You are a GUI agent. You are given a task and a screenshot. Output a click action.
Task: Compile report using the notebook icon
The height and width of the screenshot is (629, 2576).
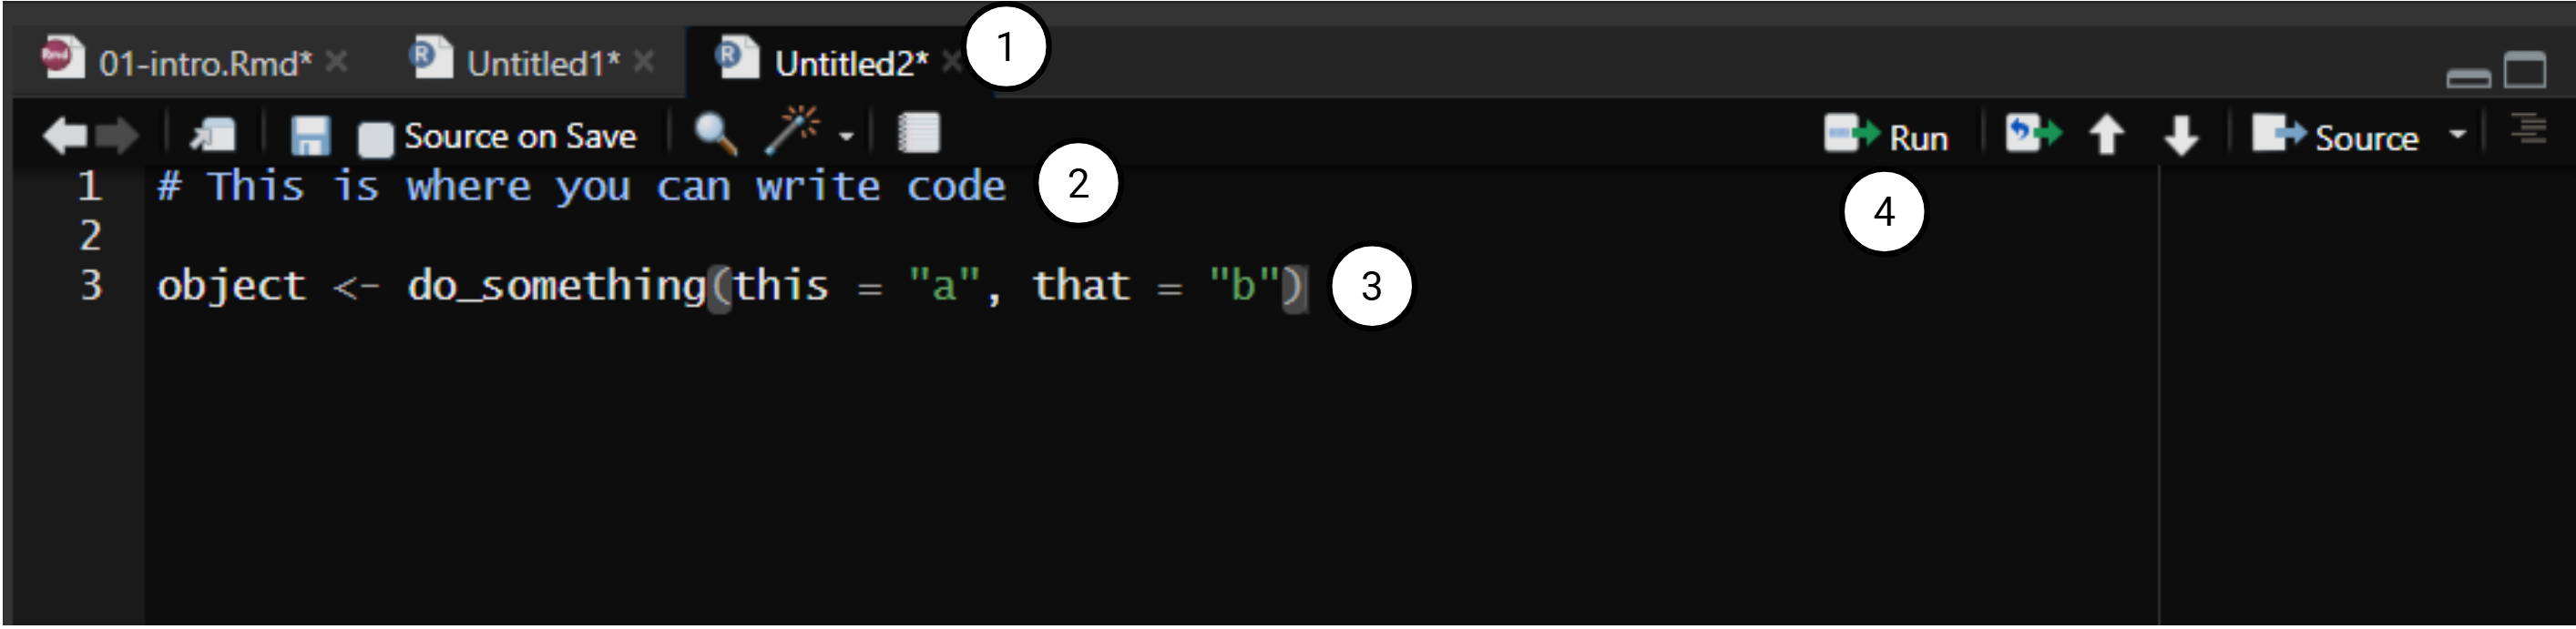pos(918,133)
